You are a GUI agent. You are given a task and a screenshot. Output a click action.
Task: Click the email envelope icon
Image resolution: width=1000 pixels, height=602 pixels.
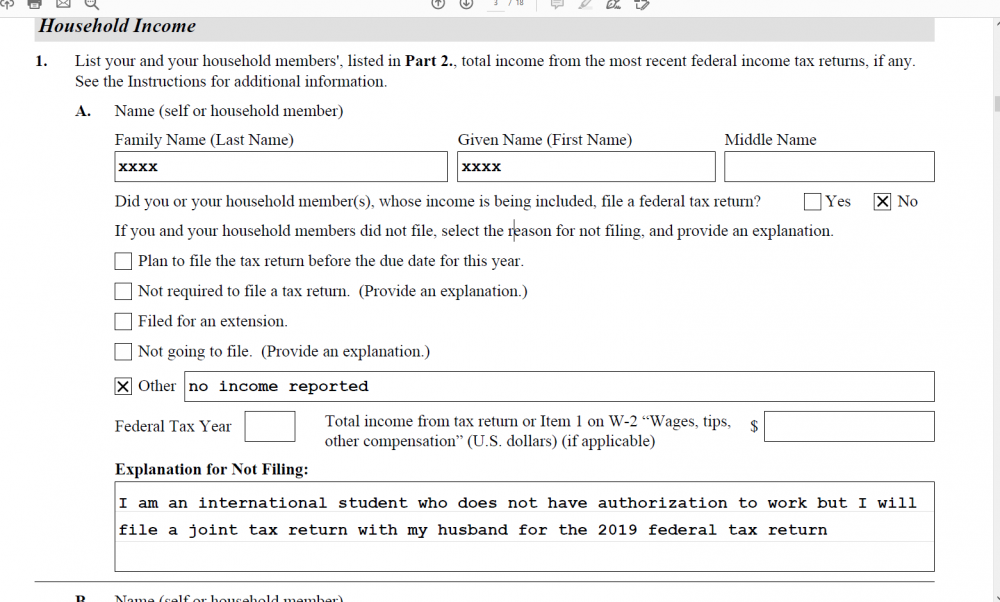click(63, 4)
